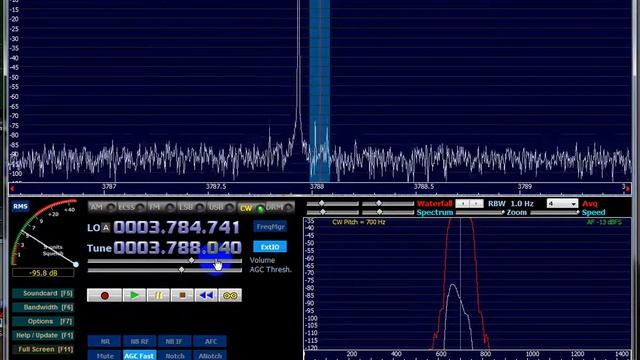Click the Zoom slider
Viewport: 640px width, 360px height.
tap(480, 212)
